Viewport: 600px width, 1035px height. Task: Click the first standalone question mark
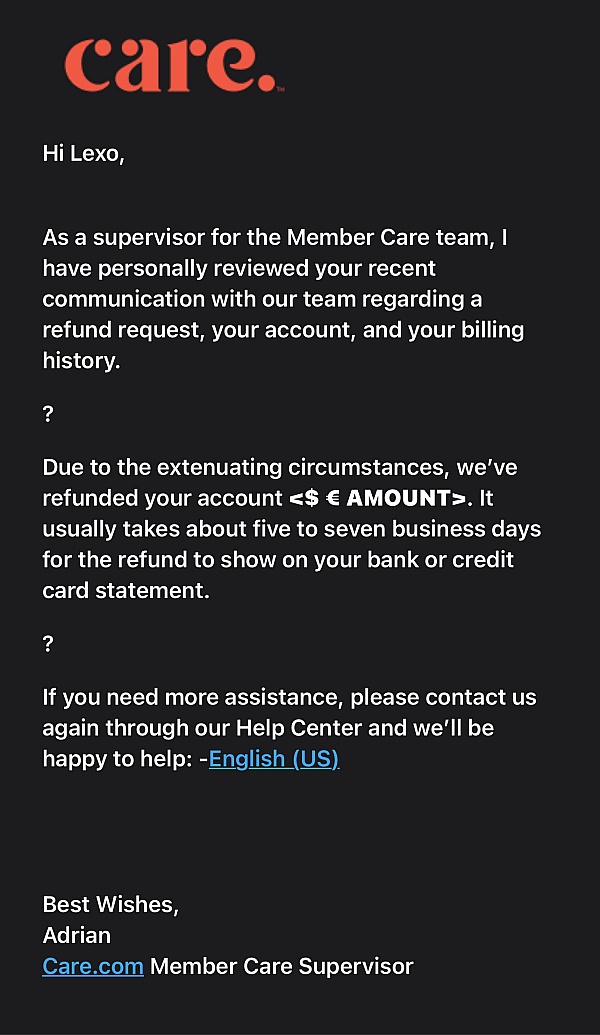point(48,414)
